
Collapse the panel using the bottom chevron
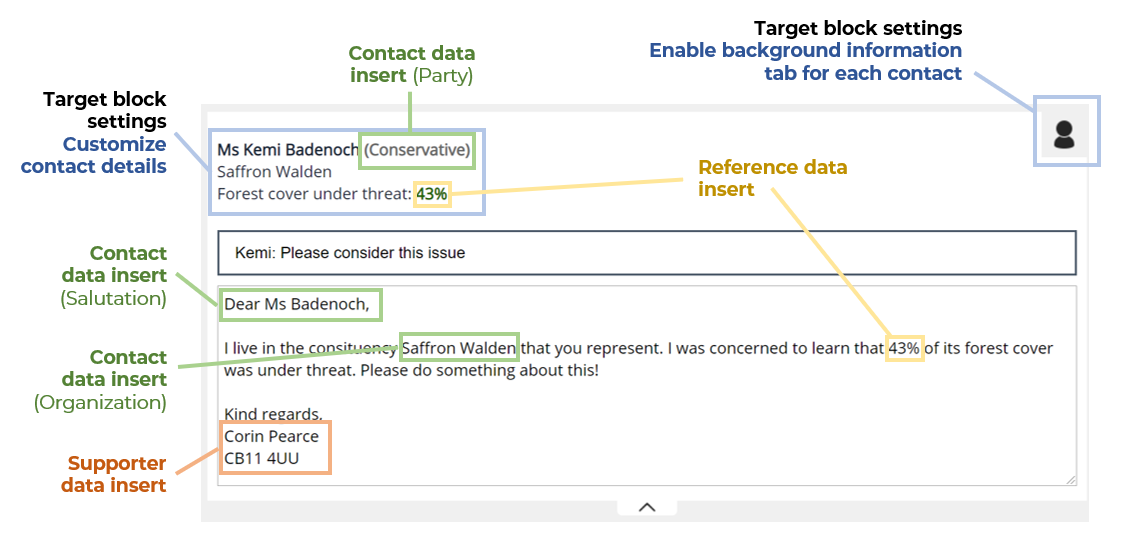[646, 507]
